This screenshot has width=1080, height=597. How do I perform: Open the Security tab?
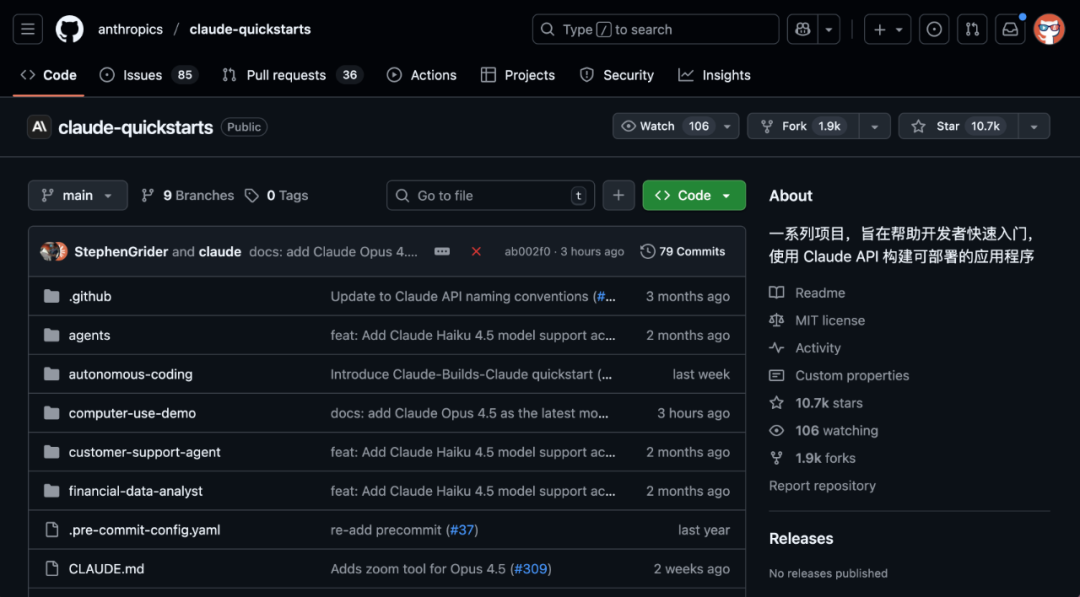click(617, 75)
